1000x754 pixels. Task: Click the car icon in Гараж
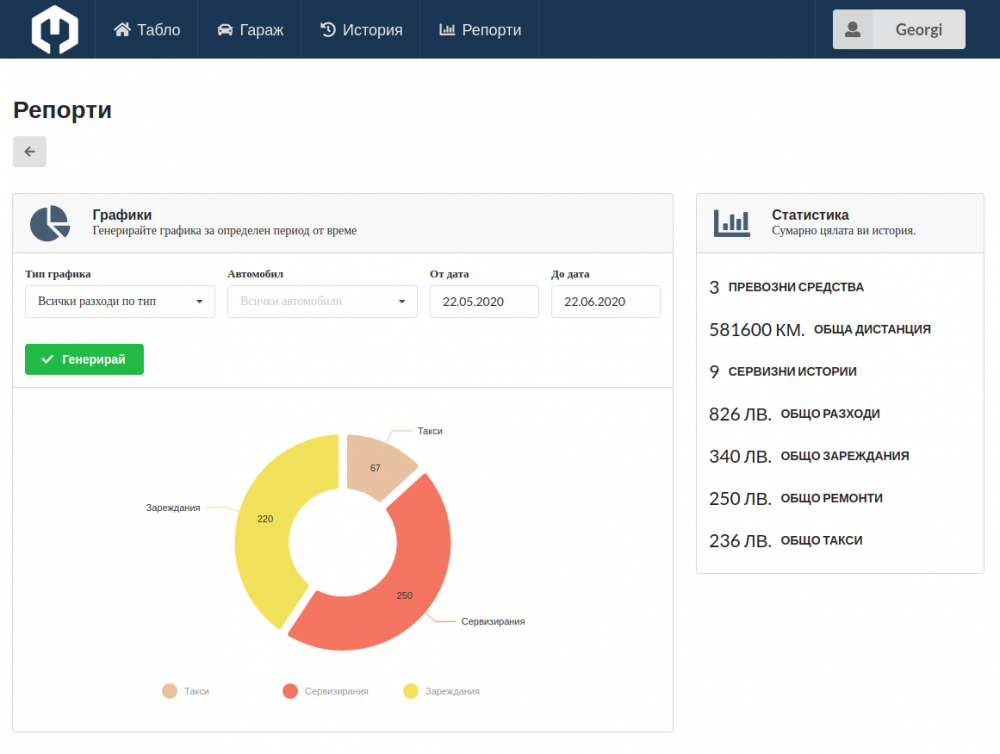[x=225, y=30]
